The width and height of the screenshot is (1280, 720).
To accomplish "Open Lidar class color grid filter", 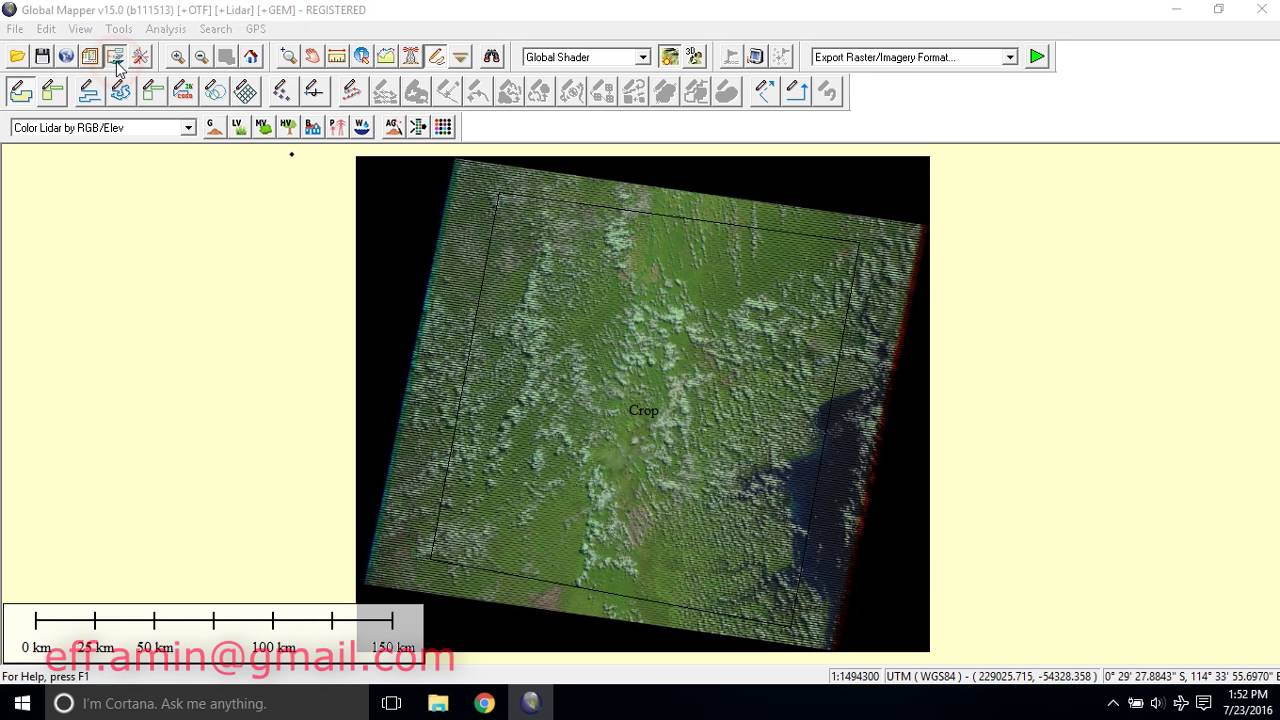I will (x=443, y=127).
